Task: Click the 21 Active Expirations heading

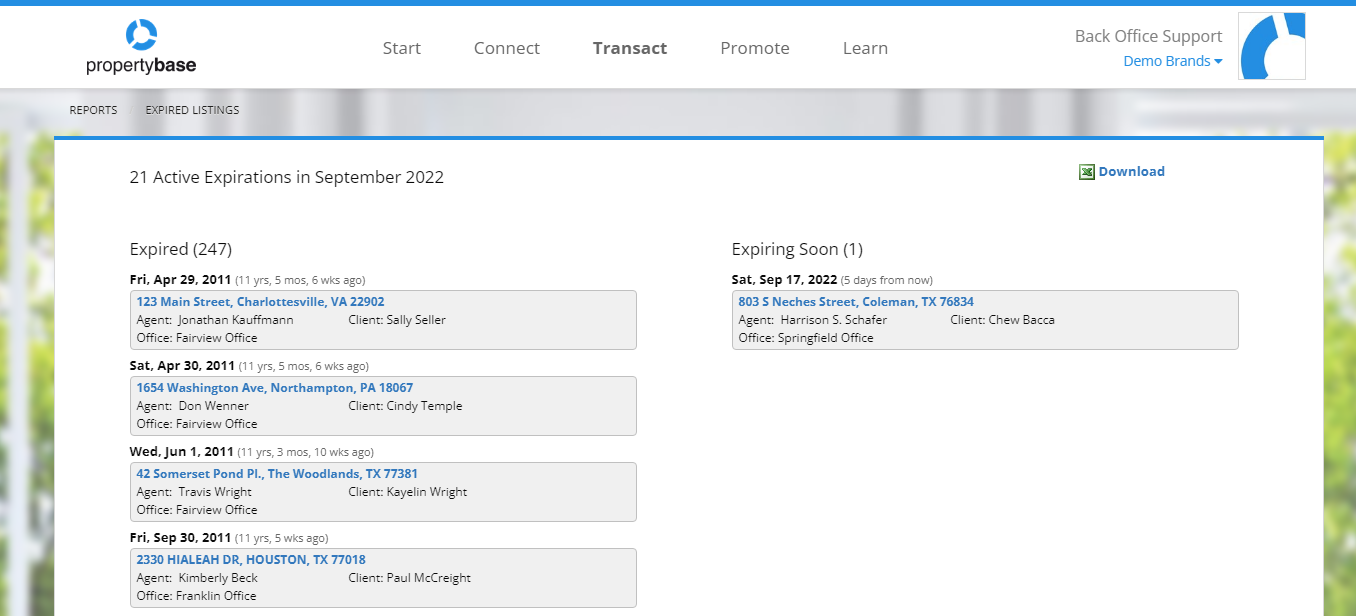Action: [x=286, y=177]
